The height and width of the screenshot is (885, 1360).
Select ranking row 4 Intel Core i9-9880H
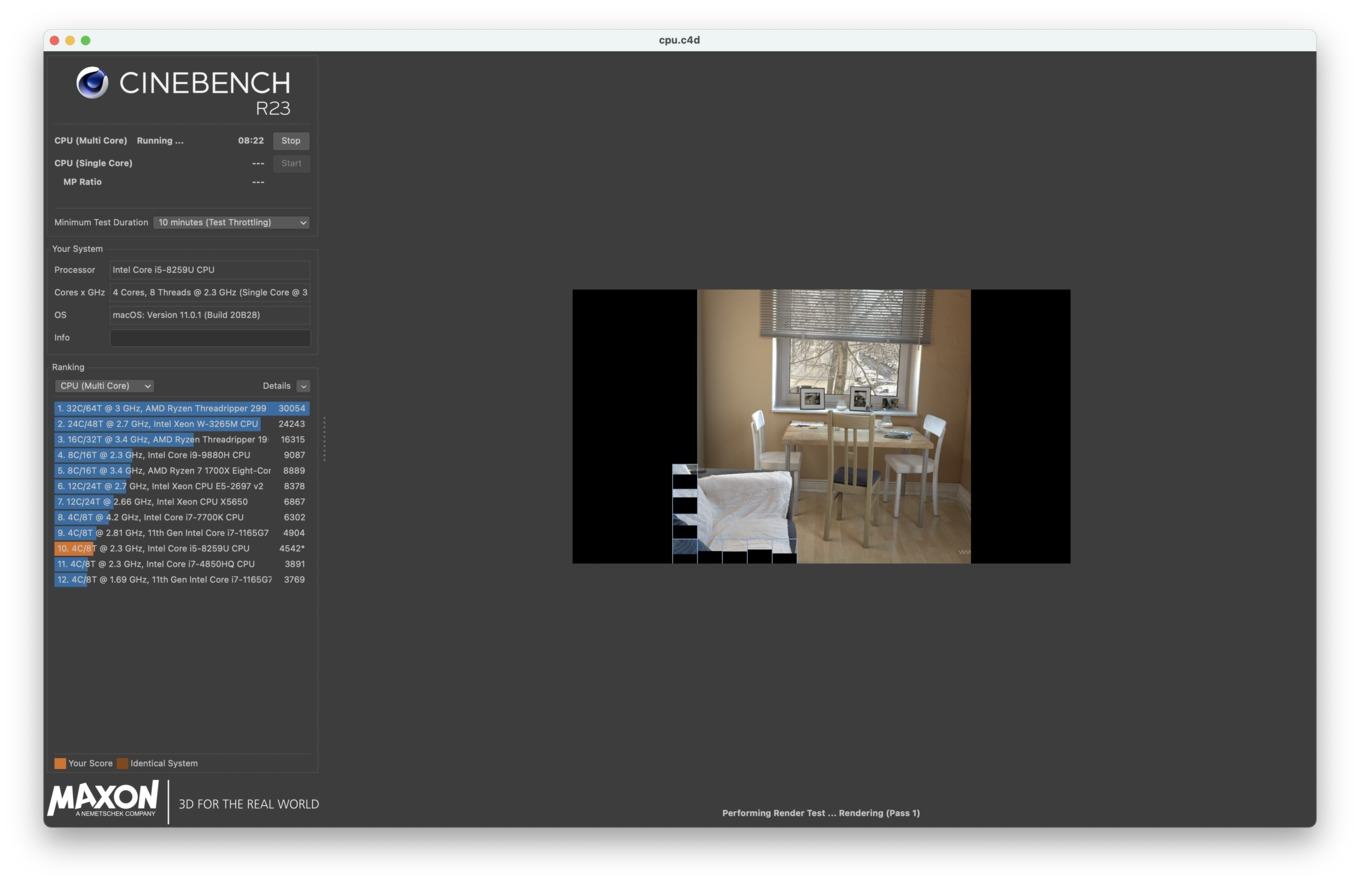[x=182, y=455]
